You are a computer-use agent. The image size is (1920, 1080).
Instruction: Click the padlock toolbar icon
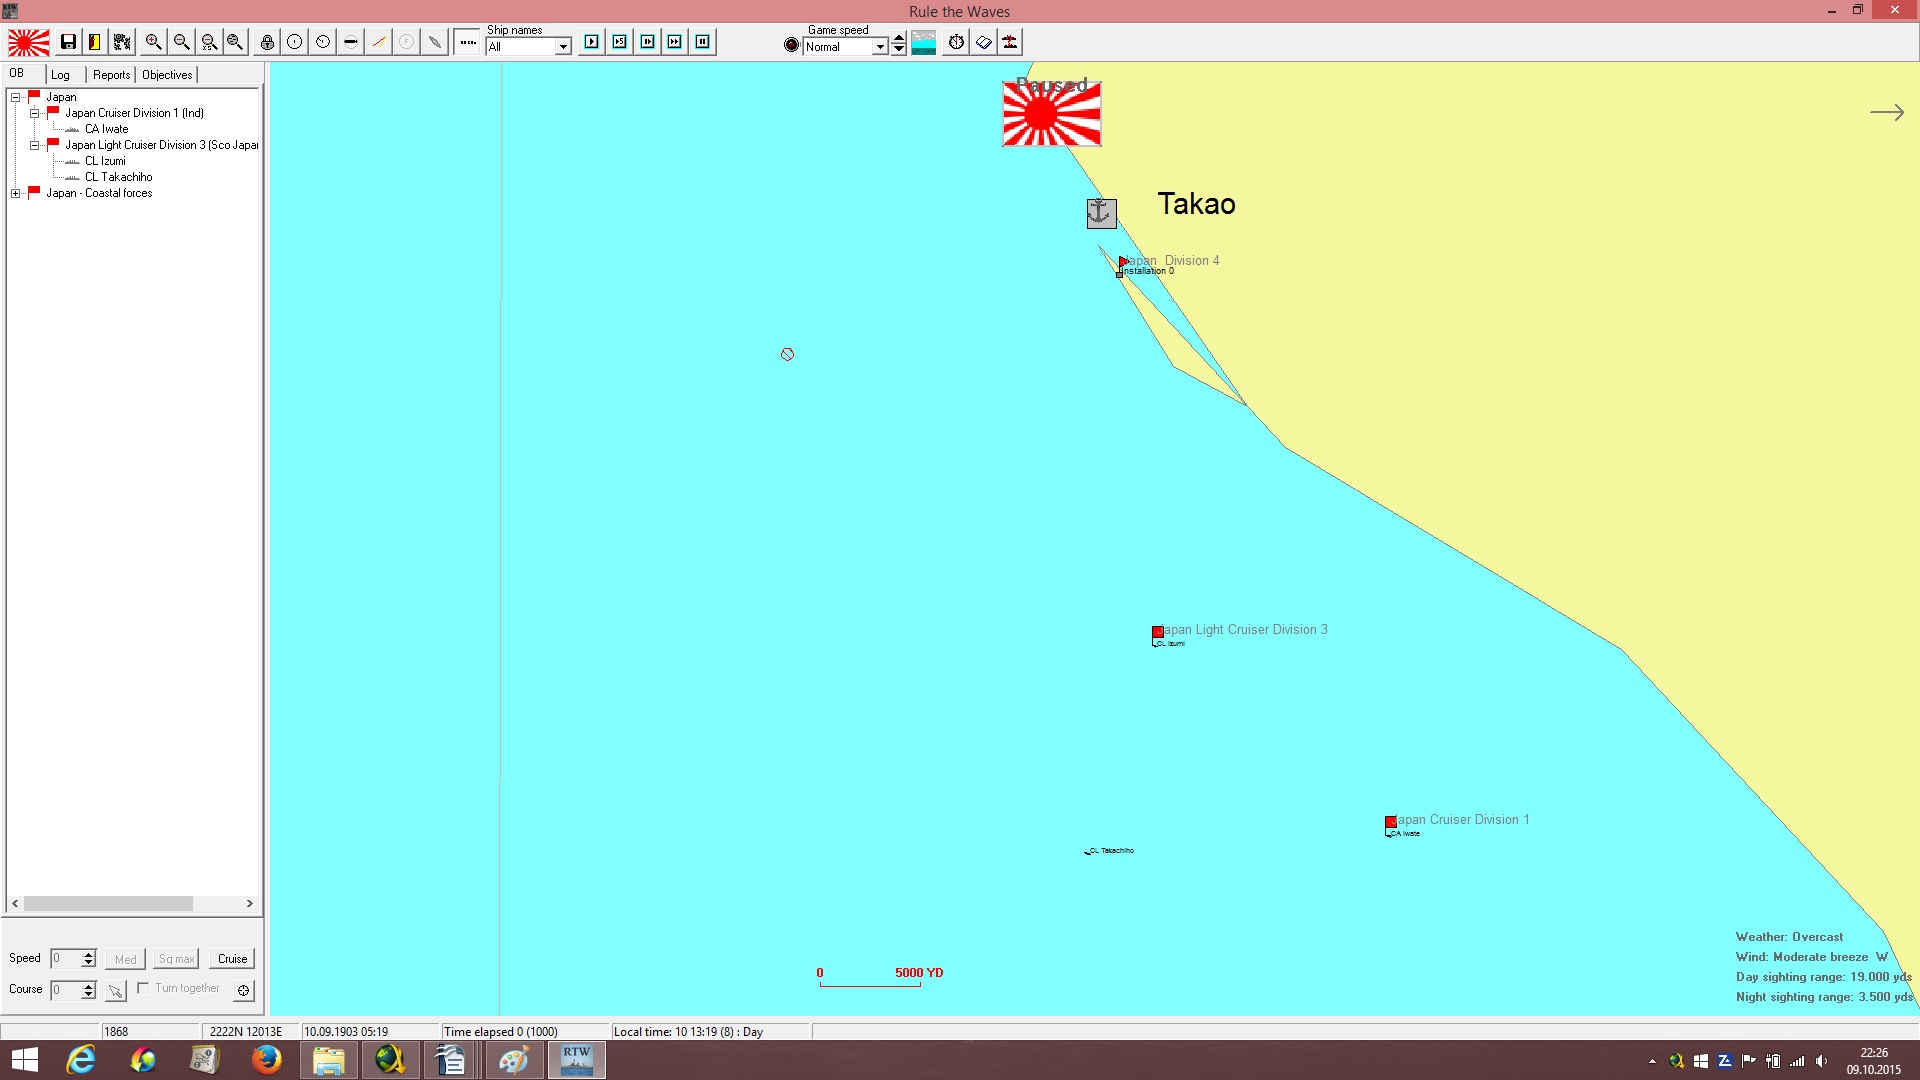267,42
